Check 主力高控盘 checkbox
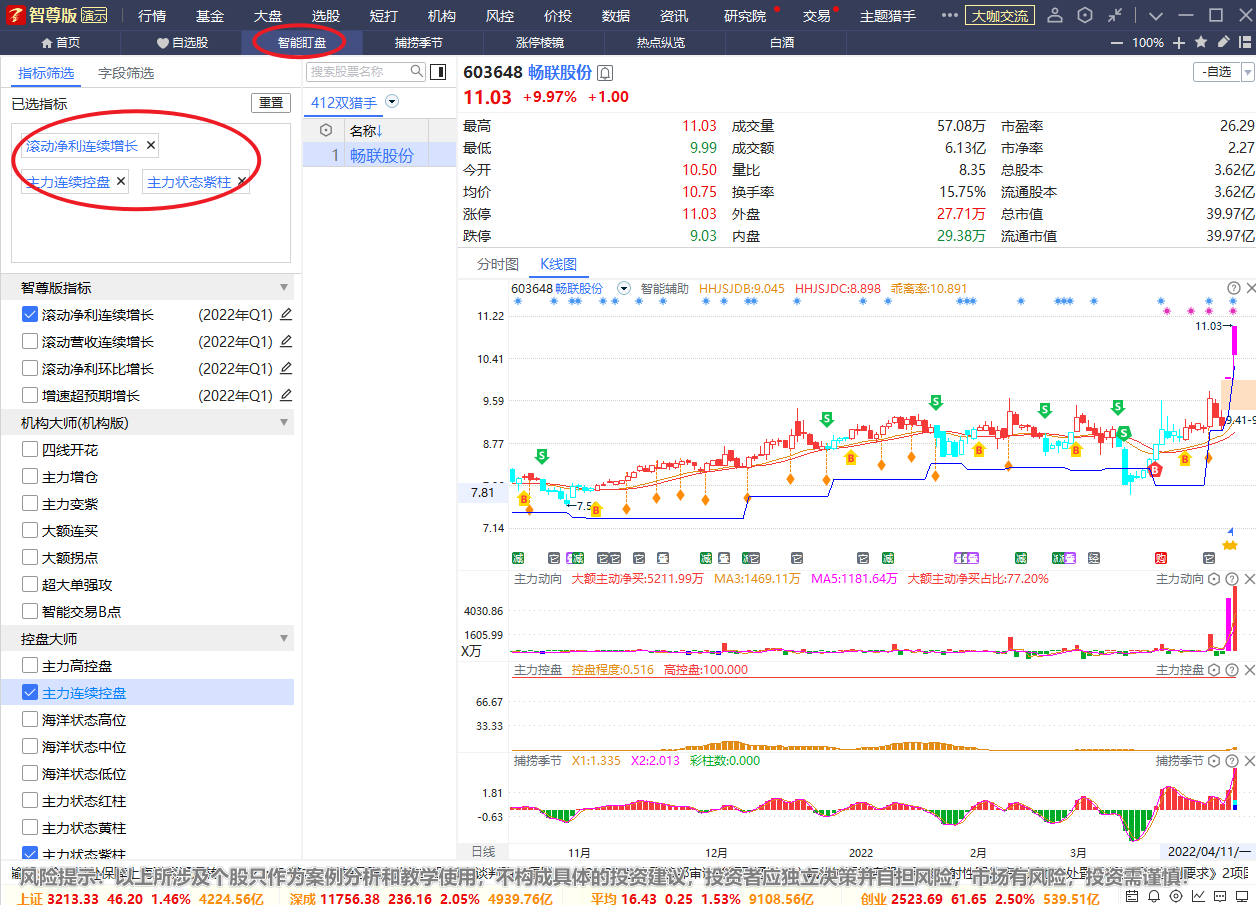The height and width of the screenshot is (905, 1256). (30, 666)
